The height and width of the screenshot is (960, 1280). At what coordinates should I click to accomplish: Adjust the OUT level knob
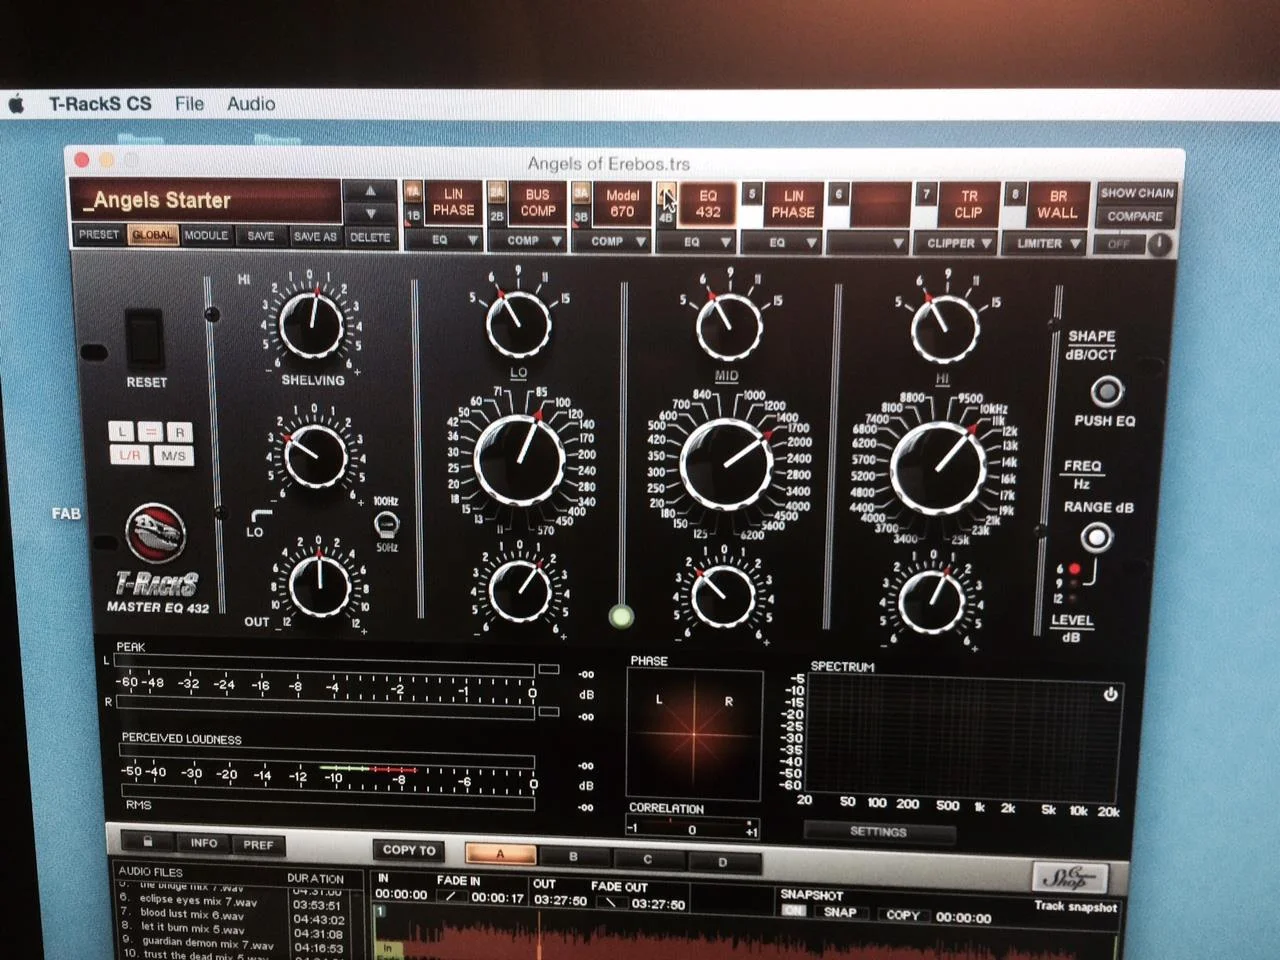tap(319, 584)
